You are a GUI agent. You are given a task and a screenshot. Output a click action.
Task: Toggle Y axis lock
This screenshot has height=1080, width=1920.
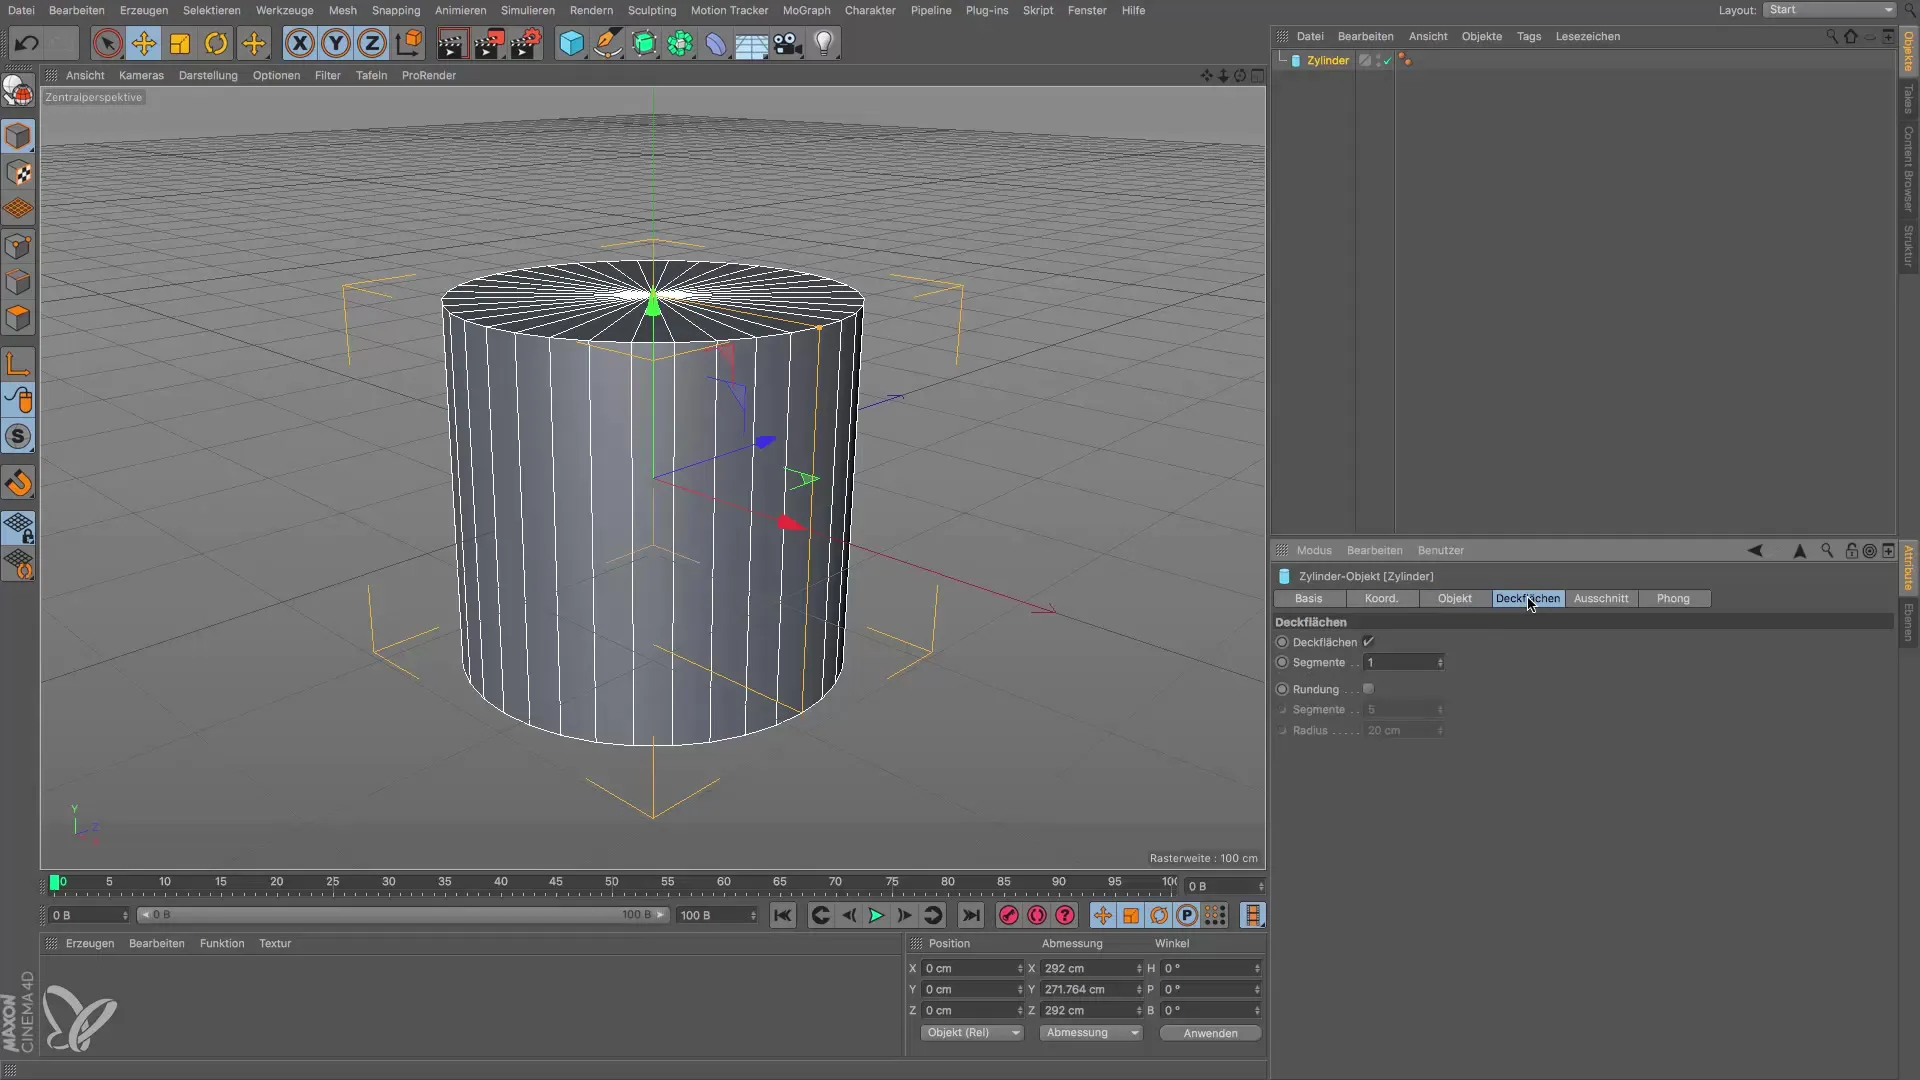336,43
